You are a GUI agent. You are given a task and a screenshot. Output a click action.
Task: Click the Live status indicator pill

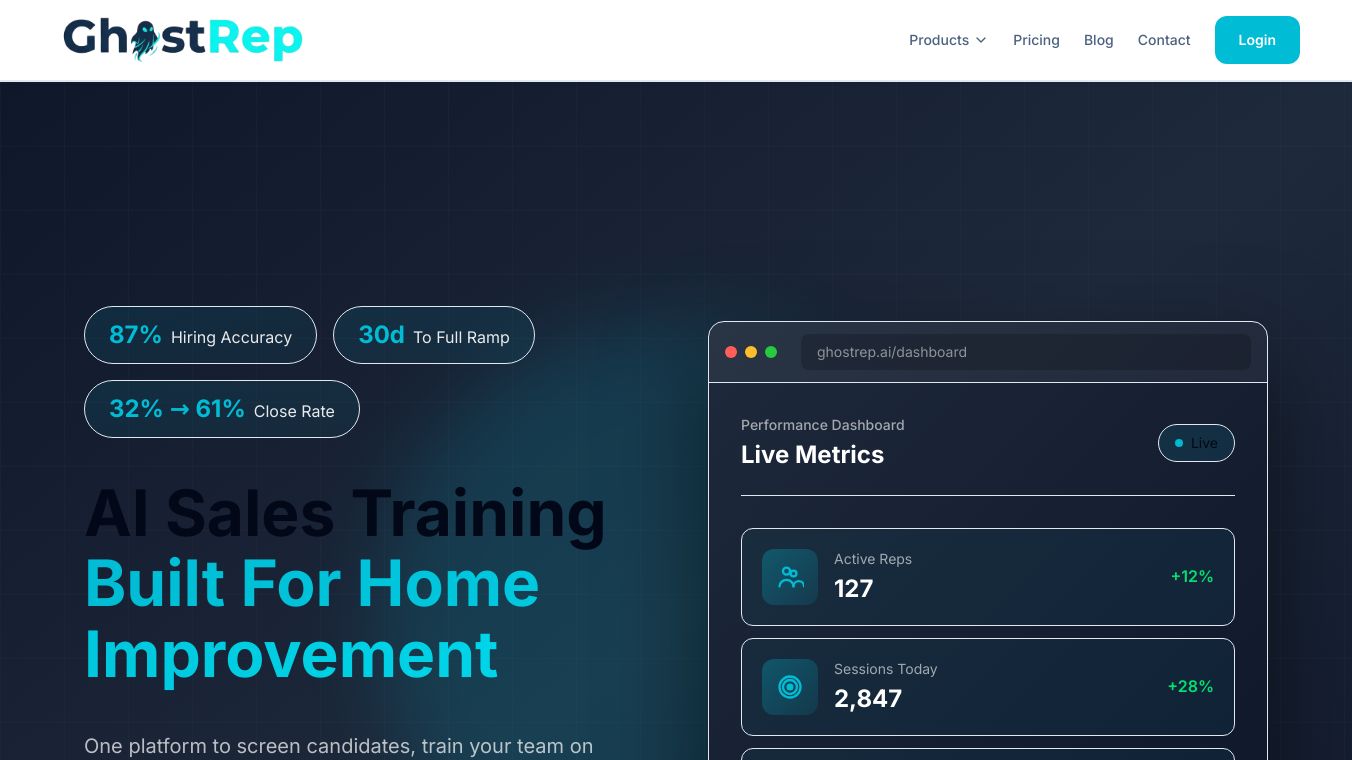[x=1196, y=443]
